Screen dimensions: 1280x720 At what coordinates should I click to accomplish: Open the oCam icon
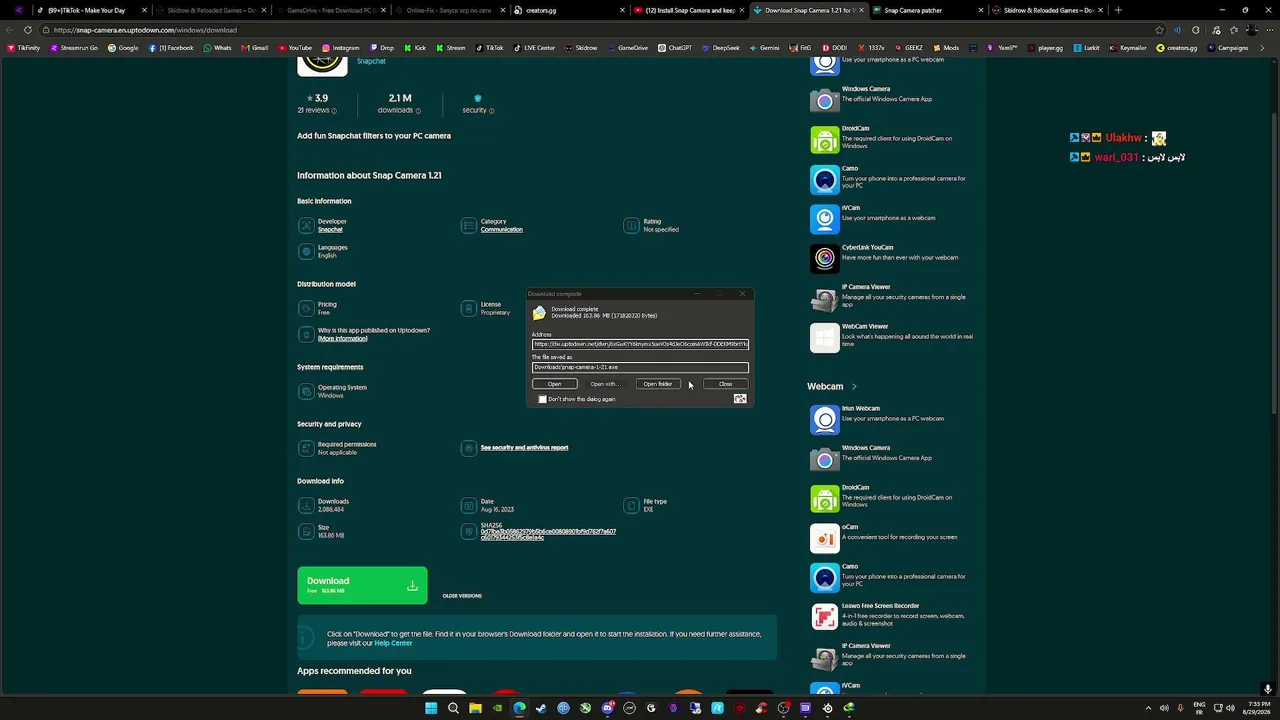[x=824, y=538]
